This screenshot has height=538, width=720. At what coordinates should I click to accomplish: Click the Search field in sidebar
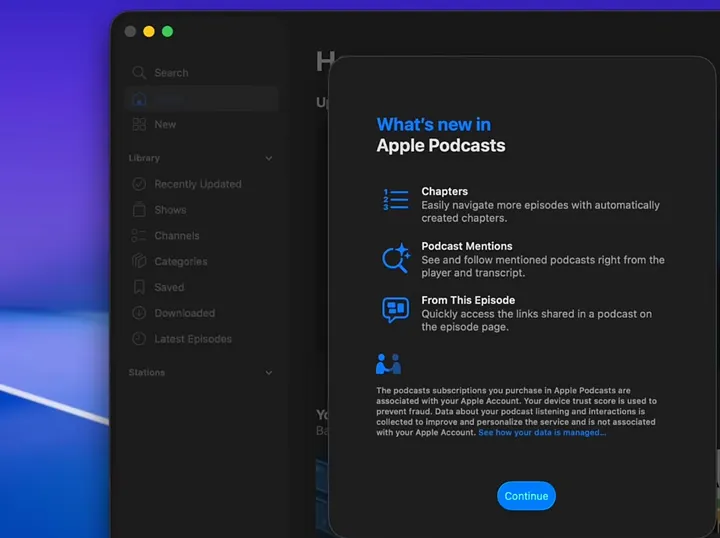pyautogui.click(x=202, y=73)
